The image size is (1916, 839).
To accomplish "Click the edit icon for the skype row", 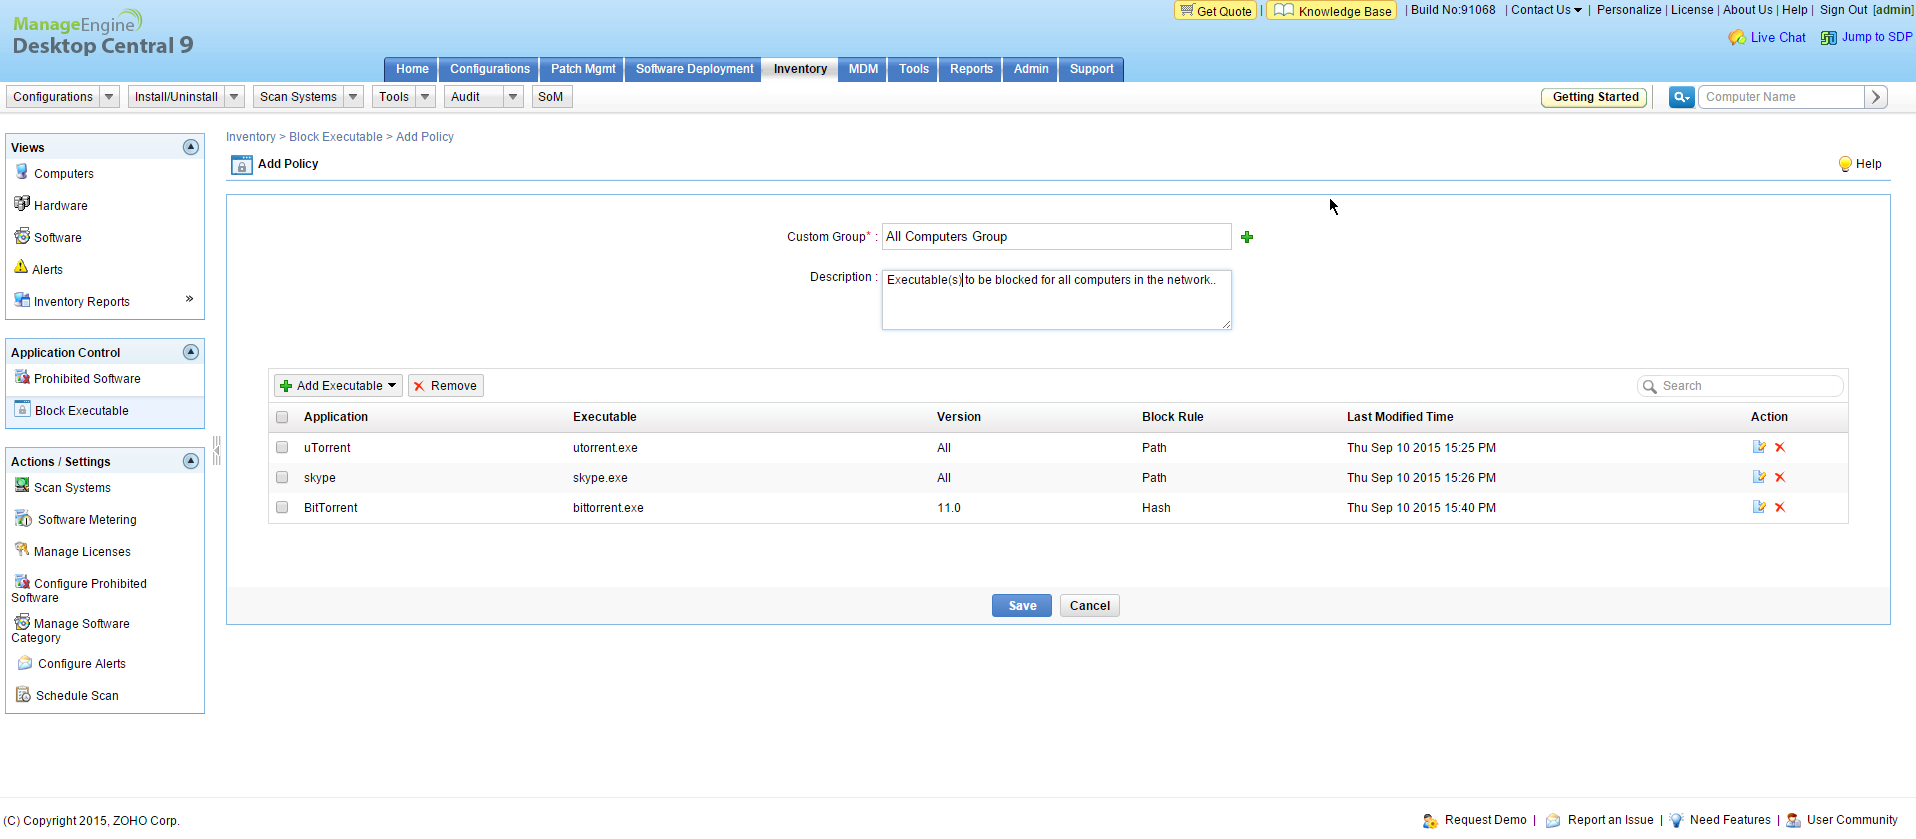I will point(1759,477).
